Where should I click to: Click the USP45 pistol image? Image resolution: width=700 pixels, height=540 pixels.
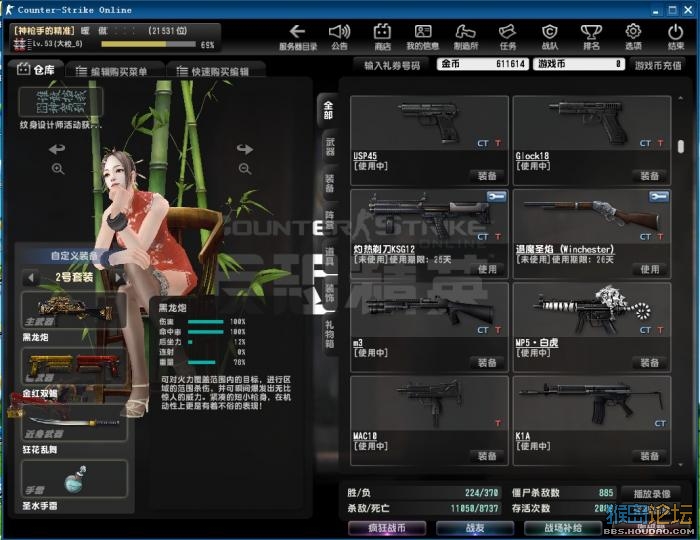430,122
